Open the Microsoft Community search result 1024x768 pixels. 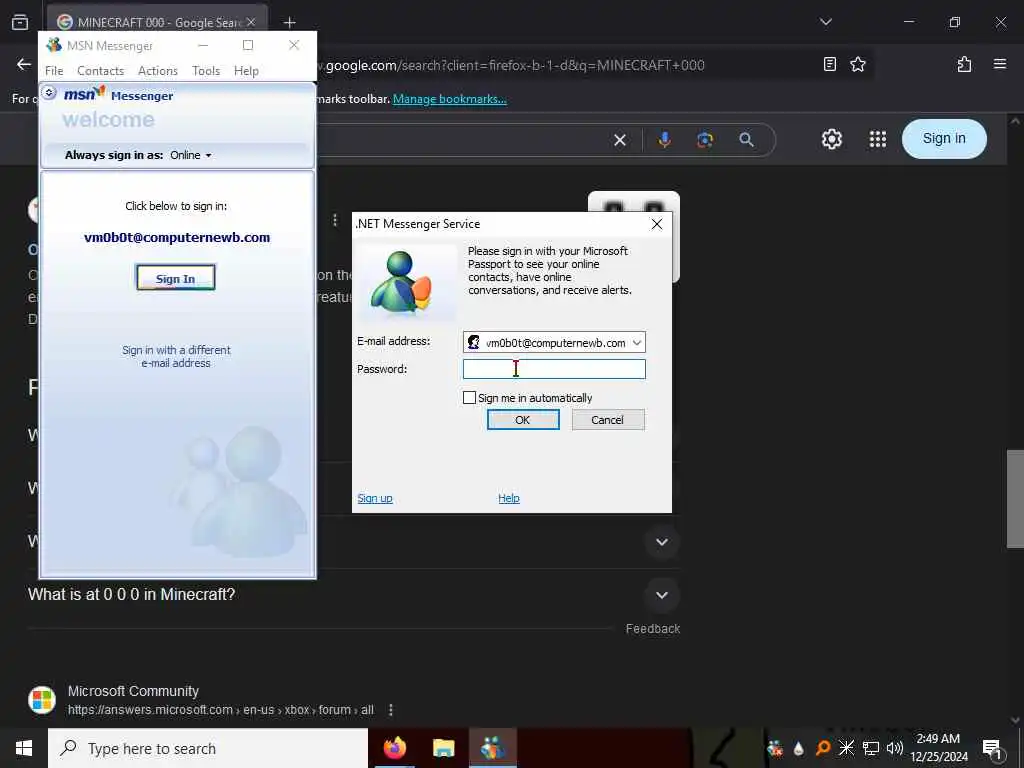tap(133, 691)
